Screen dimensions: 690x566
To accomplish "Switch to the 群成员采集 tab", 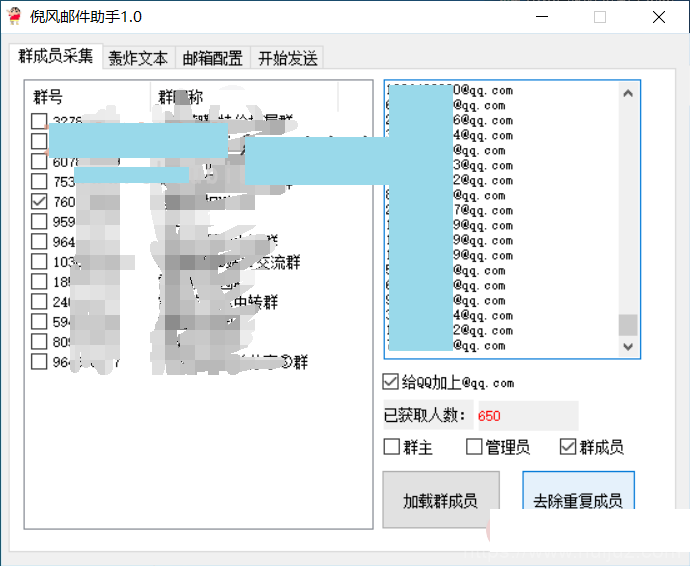I will tap(56, 56).
